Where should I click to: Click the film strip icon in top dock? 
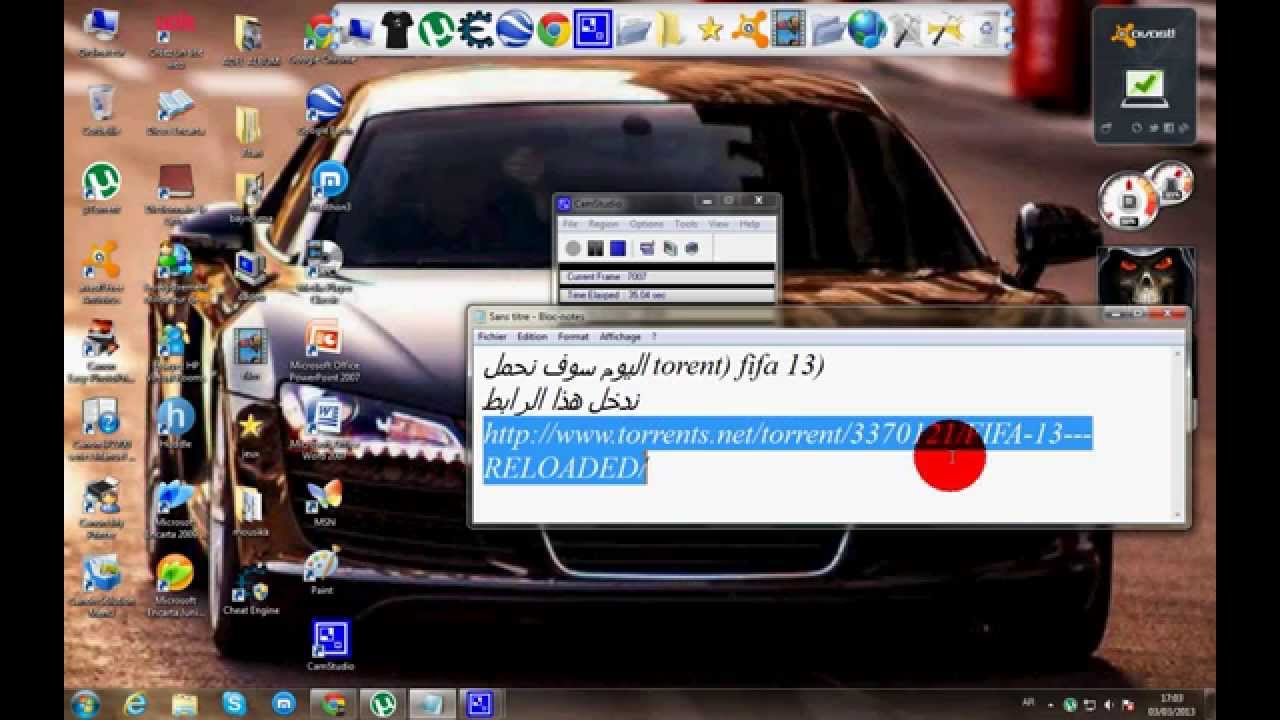click(789, 29)
